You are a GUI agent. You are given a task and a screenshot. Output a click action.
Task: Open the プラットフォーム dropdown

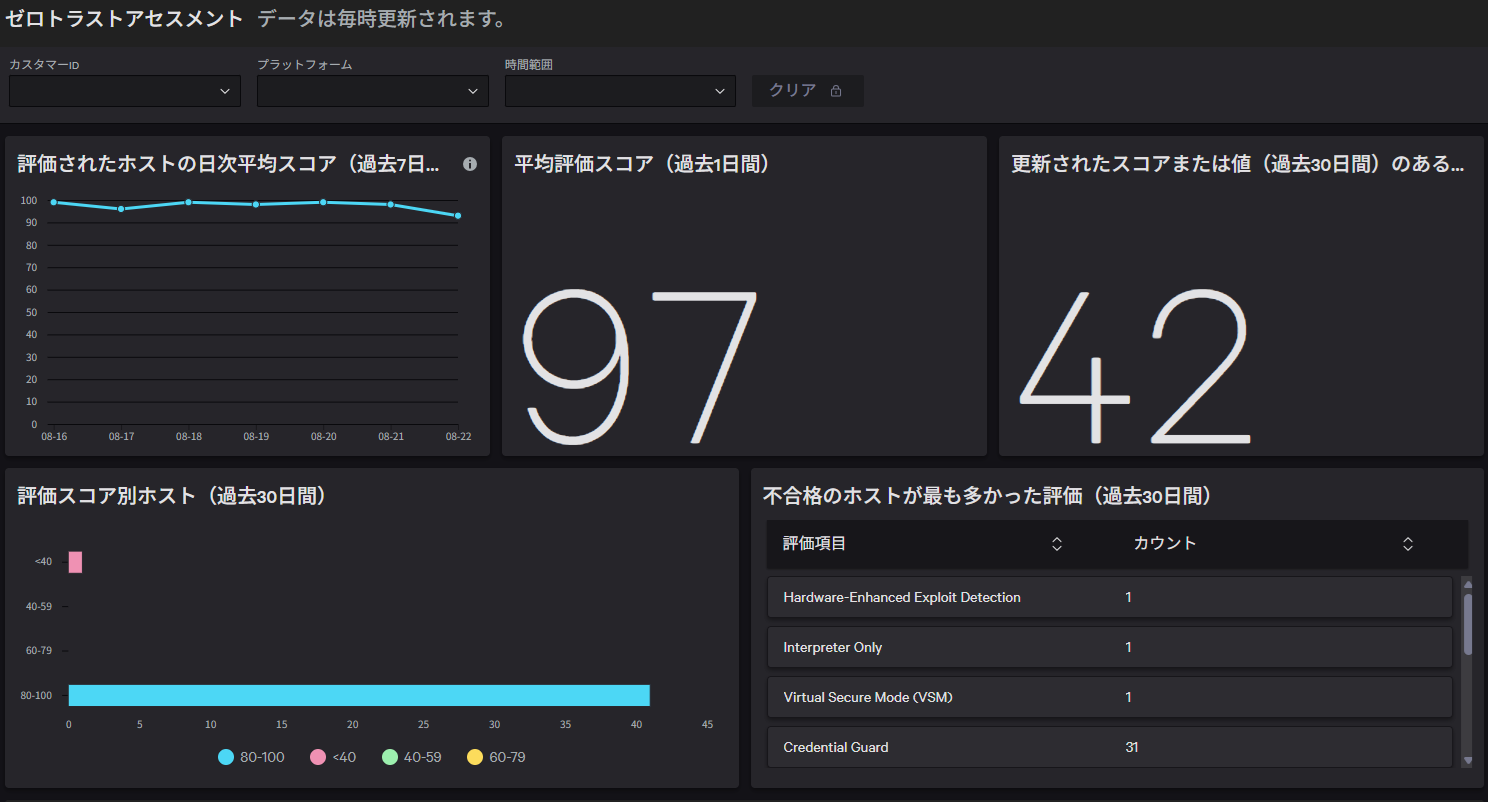tap(373, 91)
